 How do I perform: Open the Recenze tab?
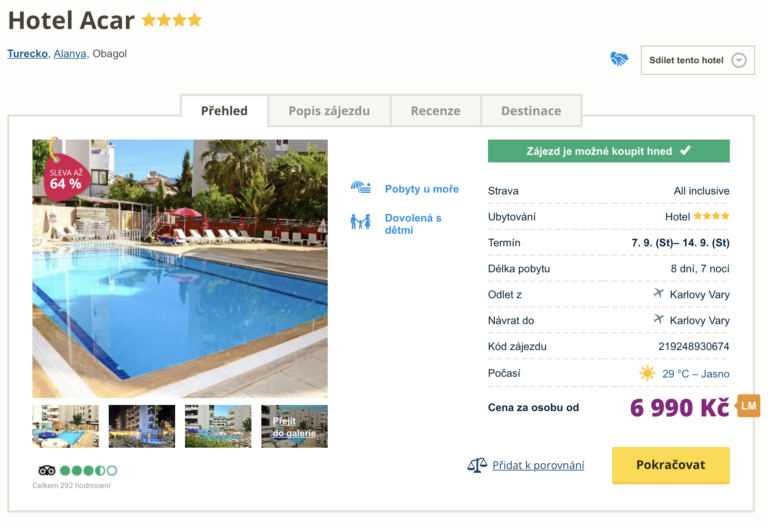click(x=435, y=111)
